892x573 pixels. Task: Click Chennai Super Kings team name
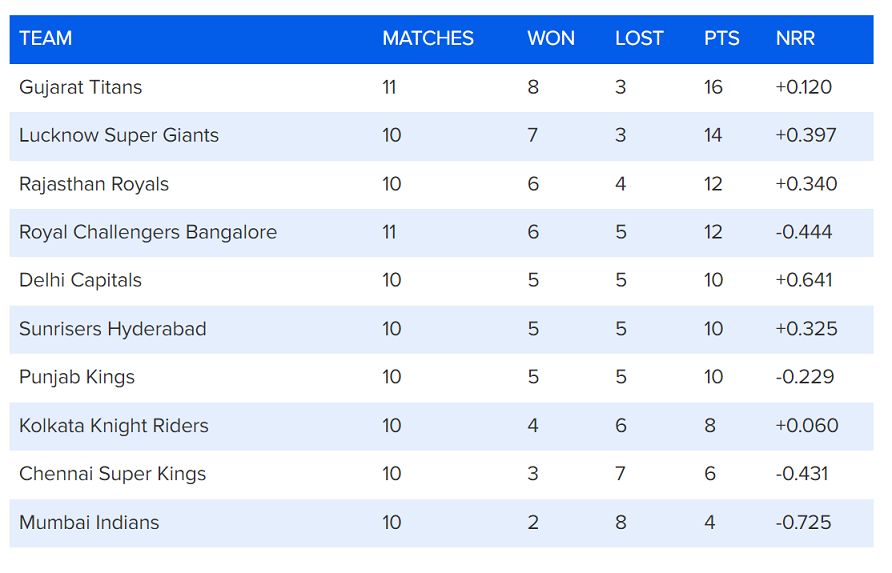point(112,474)
